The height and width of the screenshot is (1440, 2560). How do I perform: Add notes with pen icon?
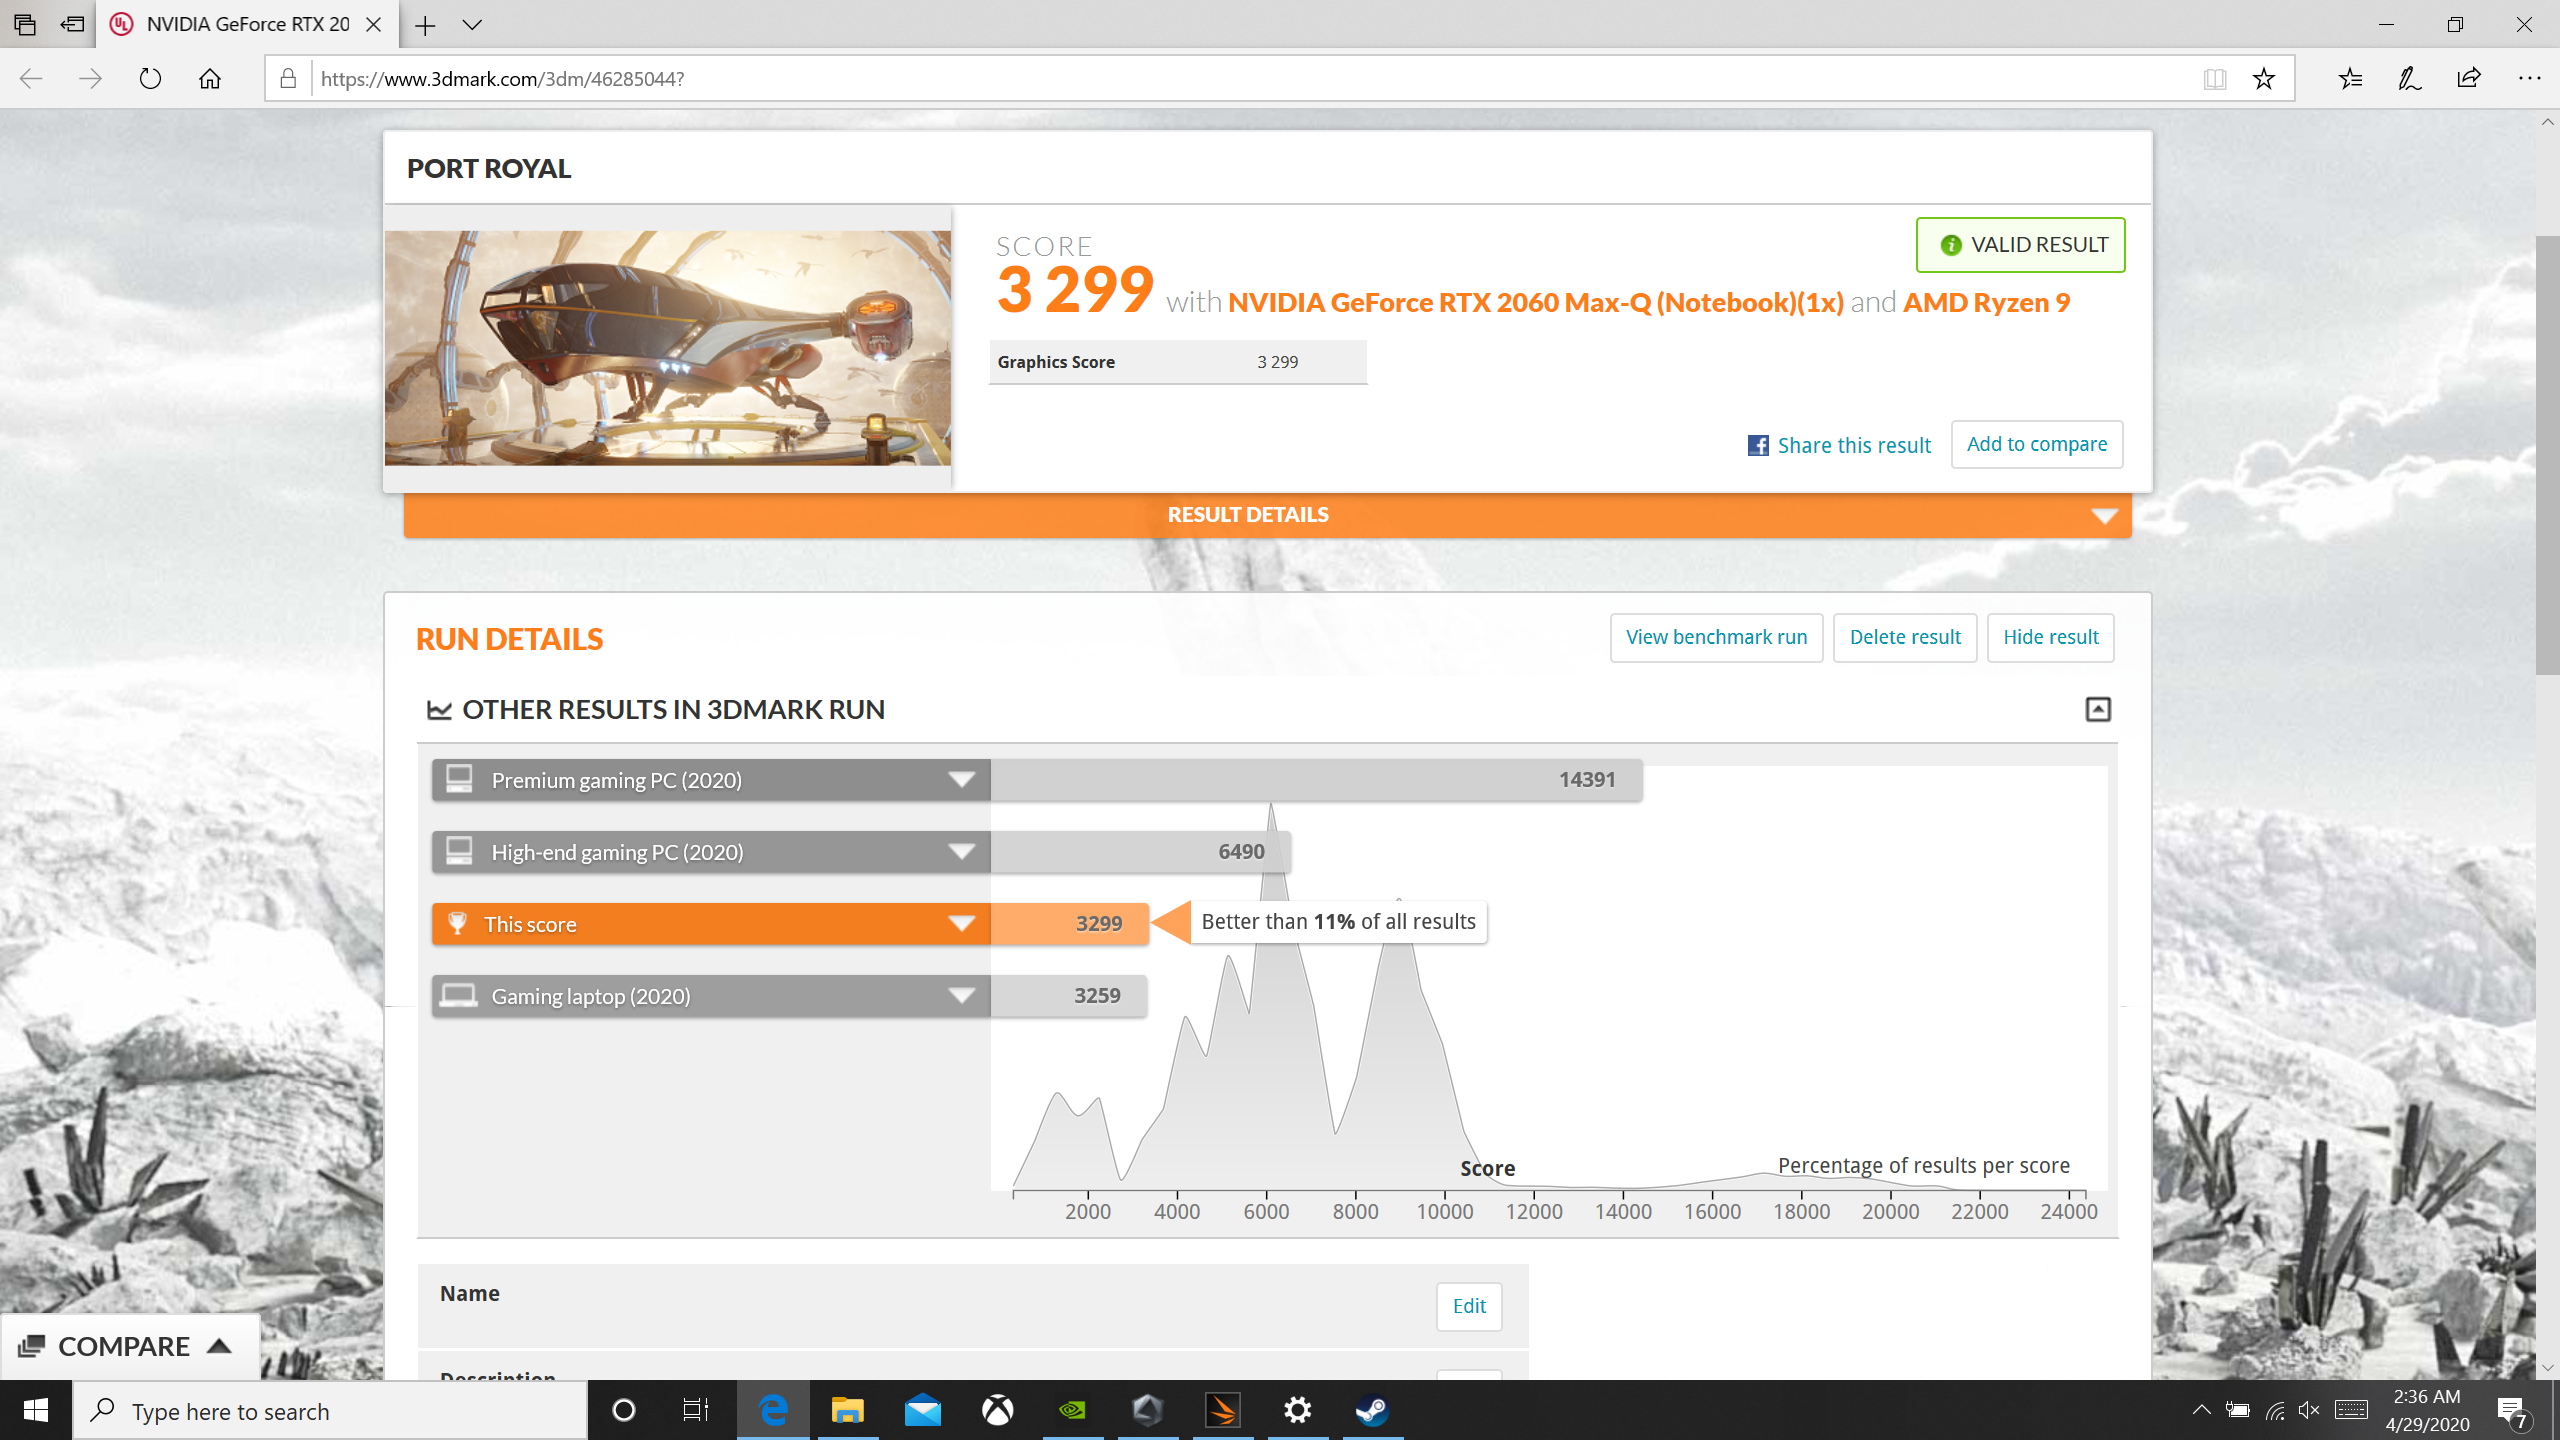[2409, 78]
